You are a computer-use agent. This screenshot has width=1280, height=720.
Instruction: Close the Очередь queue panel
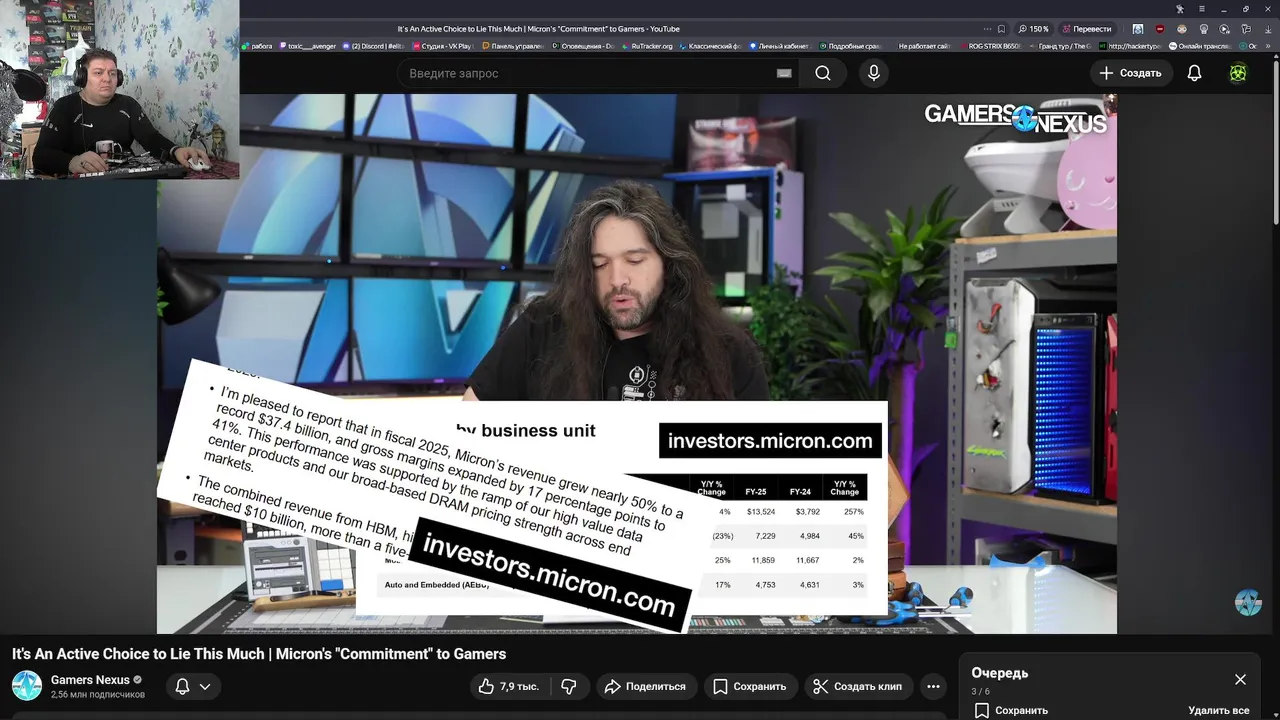pyautogui.click(x=1240, y=679)
